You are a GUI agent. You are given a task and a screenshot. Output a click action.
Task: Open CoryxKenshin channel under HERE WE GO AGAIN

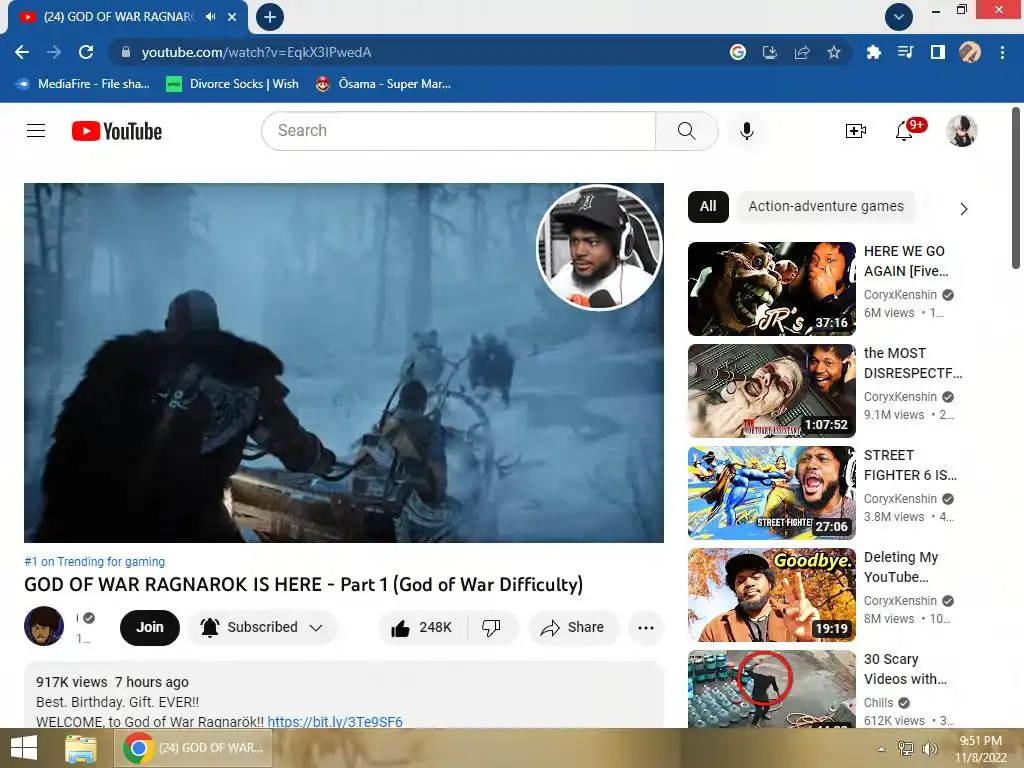[x=900, y=295]
